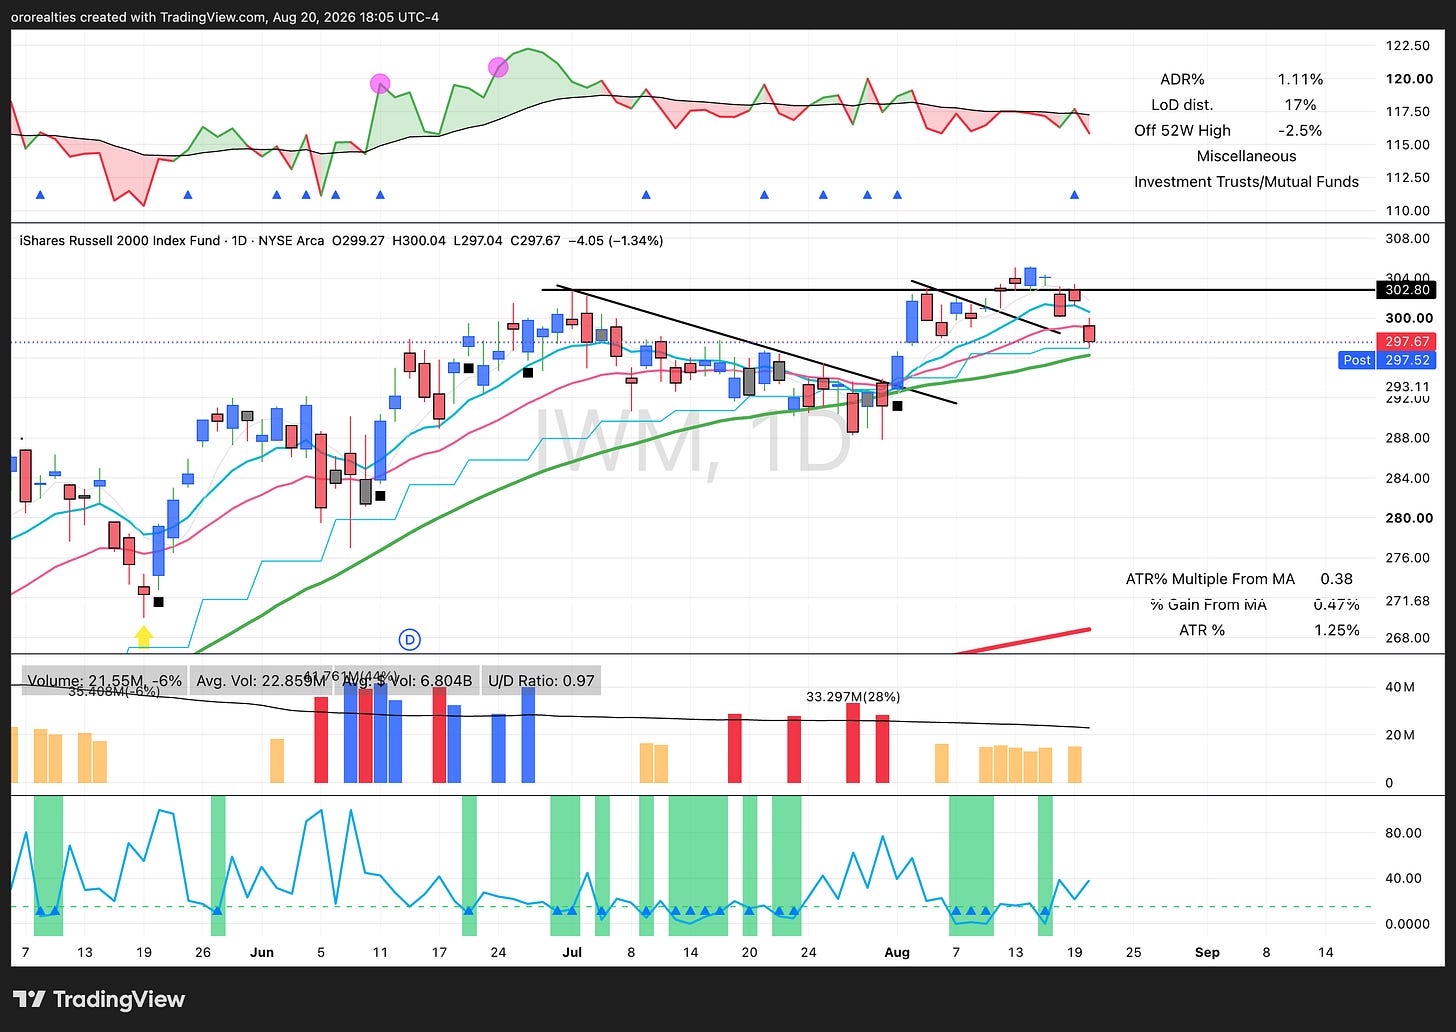
Task: Click the LoD dist. label
Action: [1182, 105]
